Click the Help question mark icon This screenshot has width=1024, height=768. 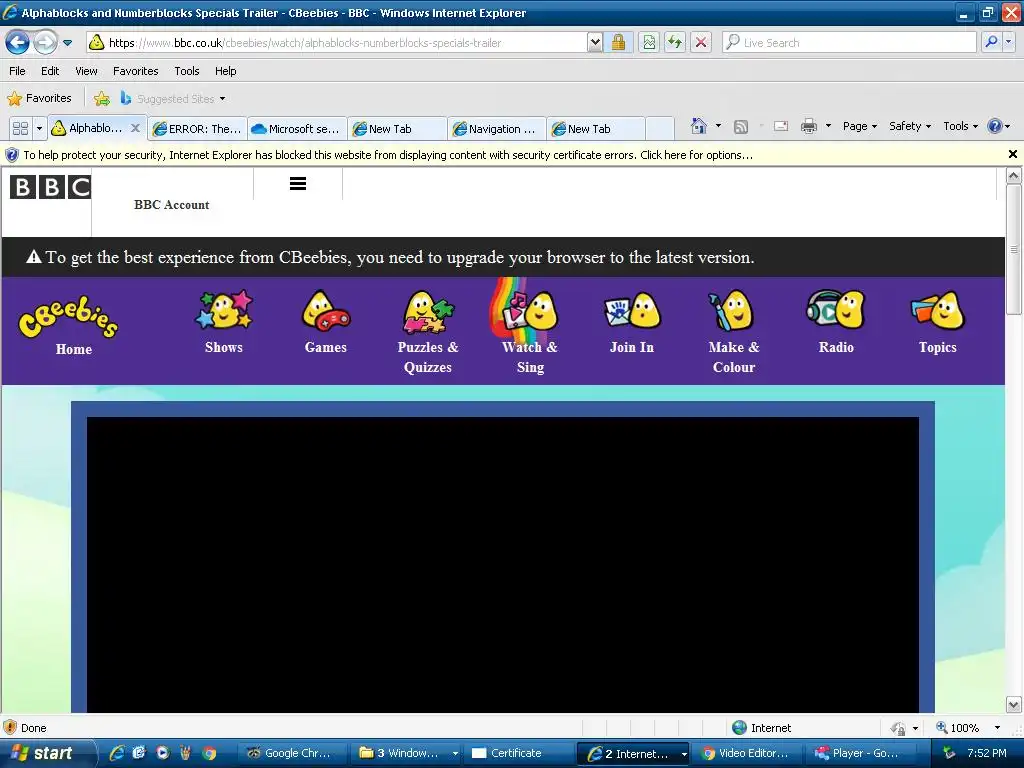click(x=995, y=126)
